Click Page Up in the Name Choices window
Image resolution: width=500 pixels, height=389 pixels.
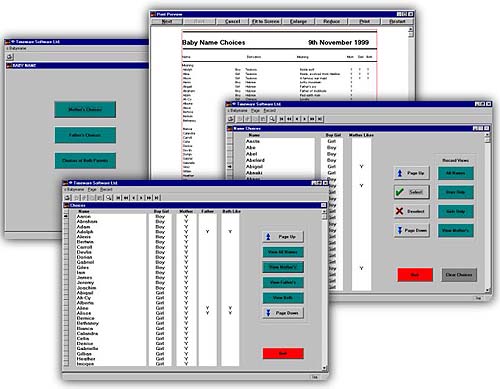click(411, 173)
